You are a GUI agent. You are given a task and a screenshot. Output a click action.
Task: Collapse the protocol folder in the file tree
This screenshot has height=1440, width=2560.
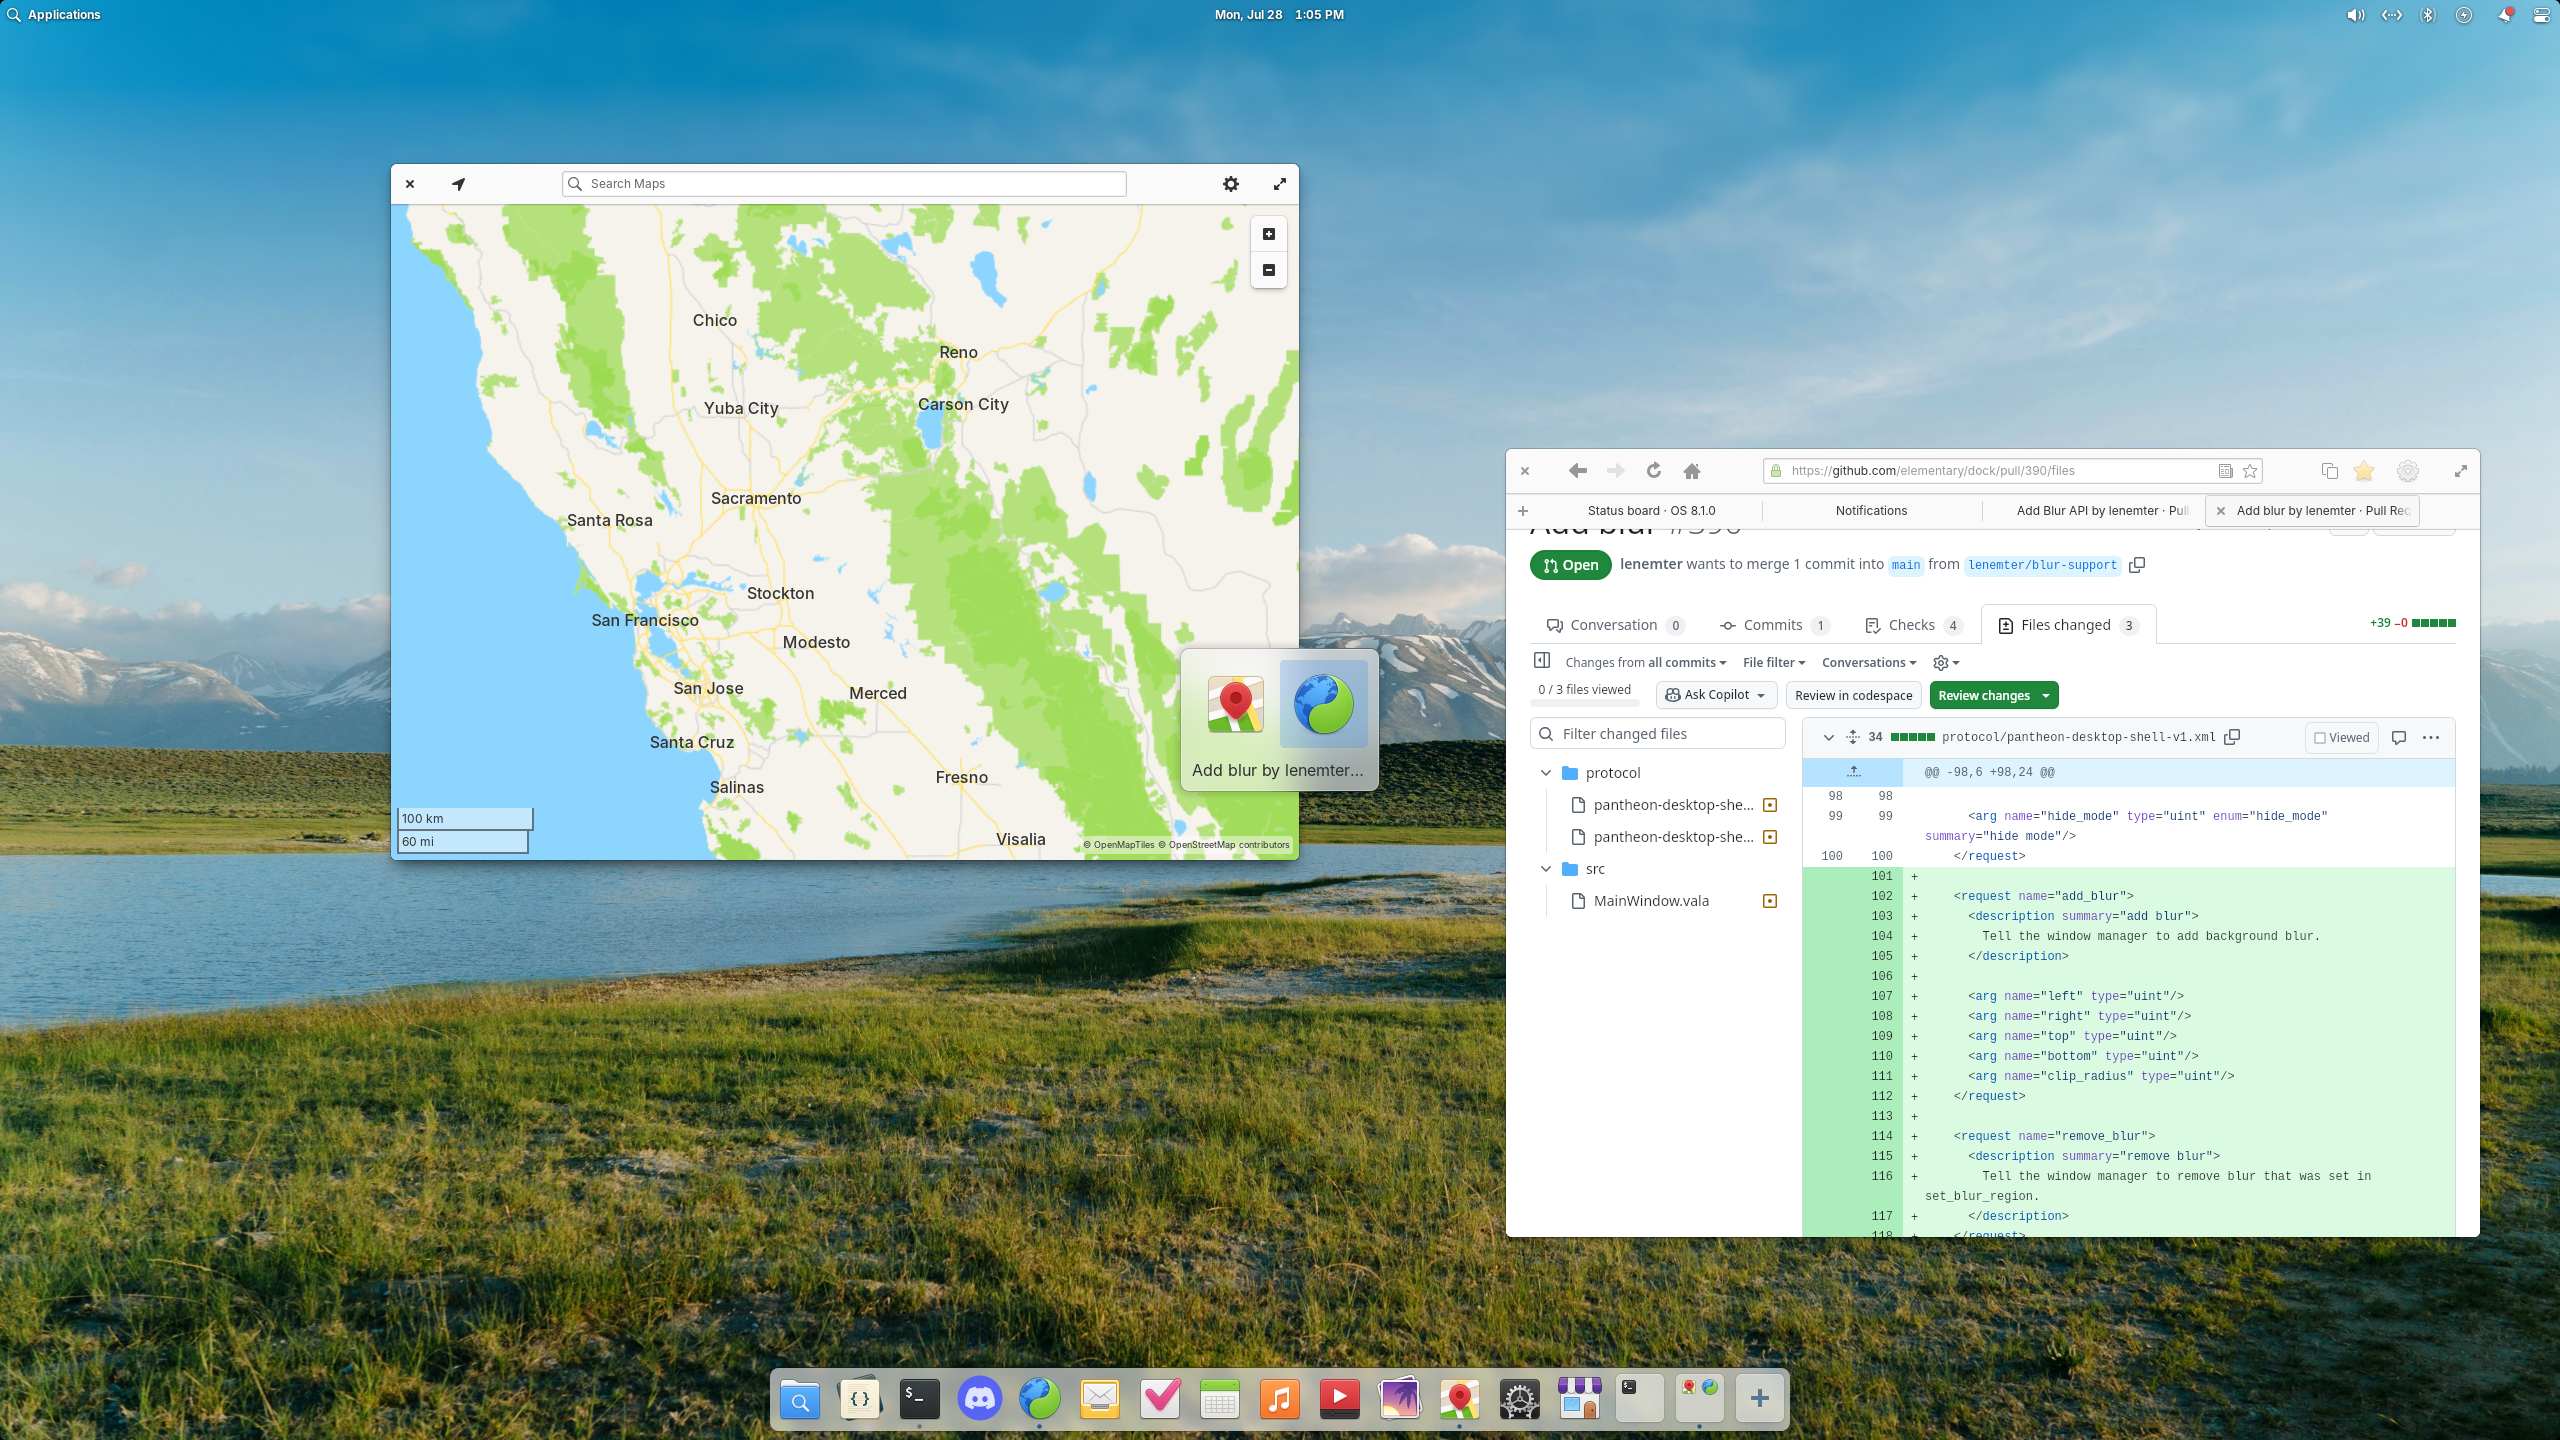pos(1547,772)
